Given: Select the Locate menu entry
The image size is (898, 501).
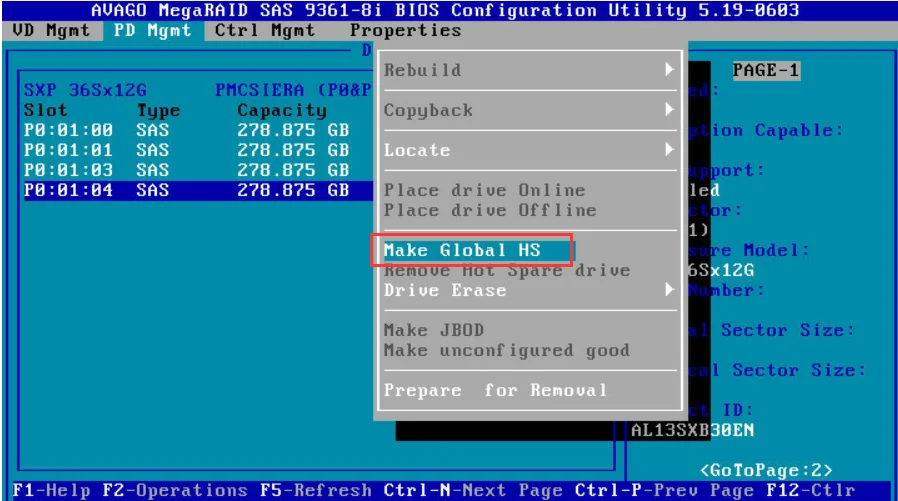Looking at the screenshot, I should [x=416, y=150].
